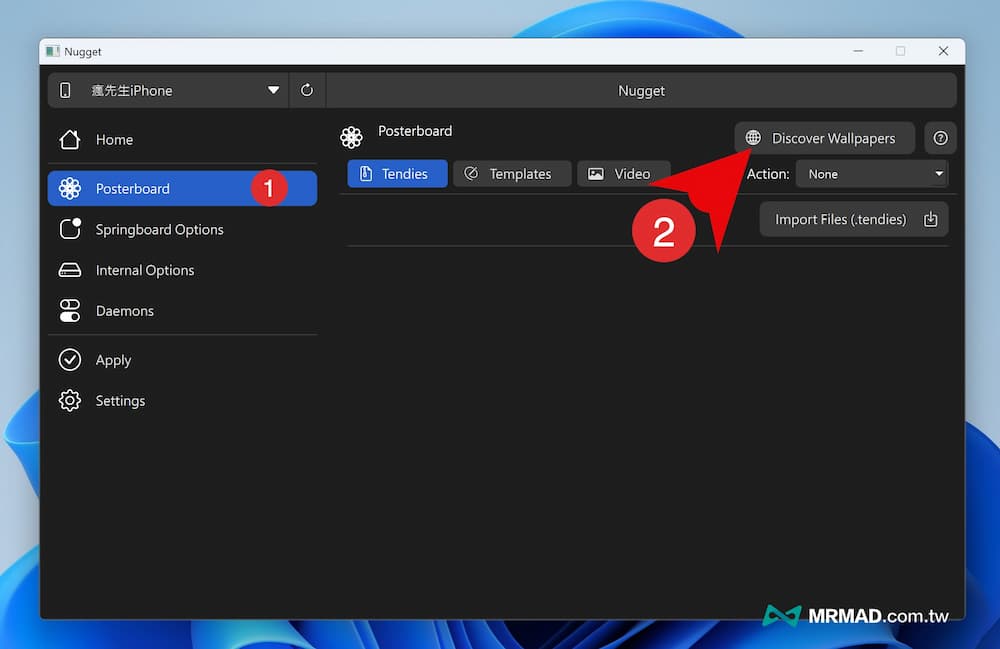Viewport: 1000px width, 649px height.
Task: Click the Nugget title bar button
Action: click(x=641, y=90)
